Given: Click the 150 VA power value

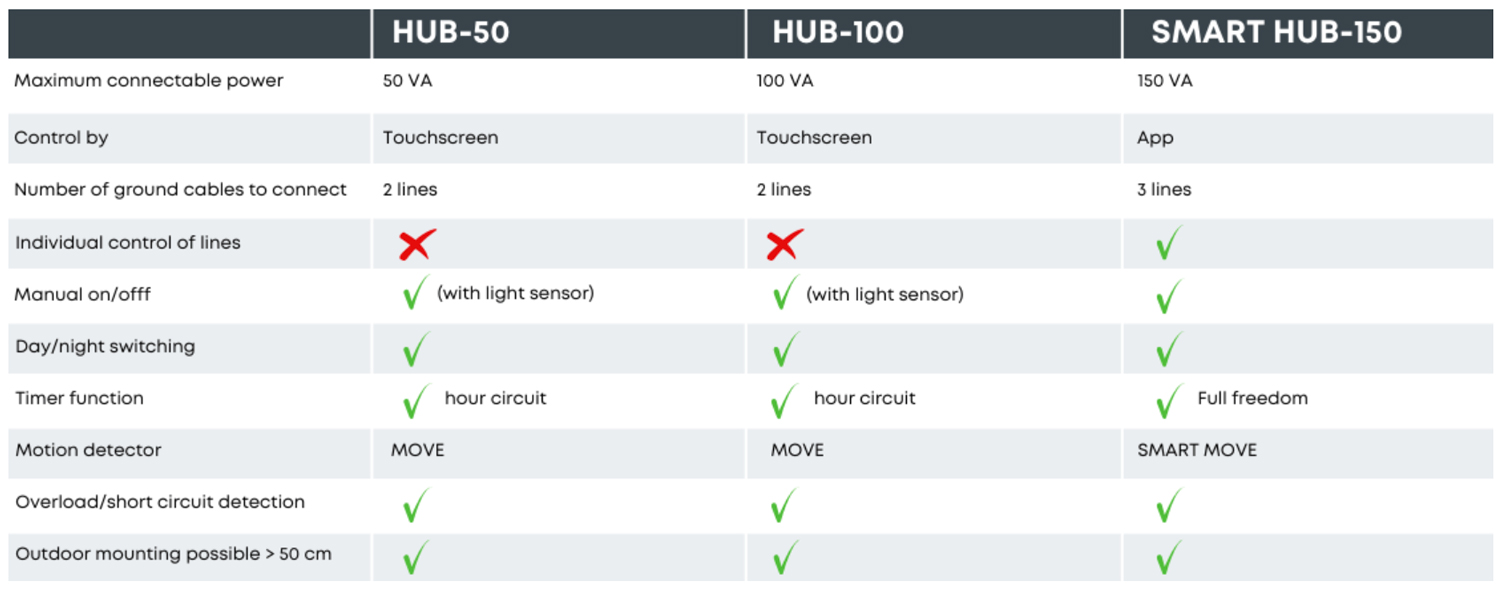Looking at the screenshot, I should coord(1165,81).
